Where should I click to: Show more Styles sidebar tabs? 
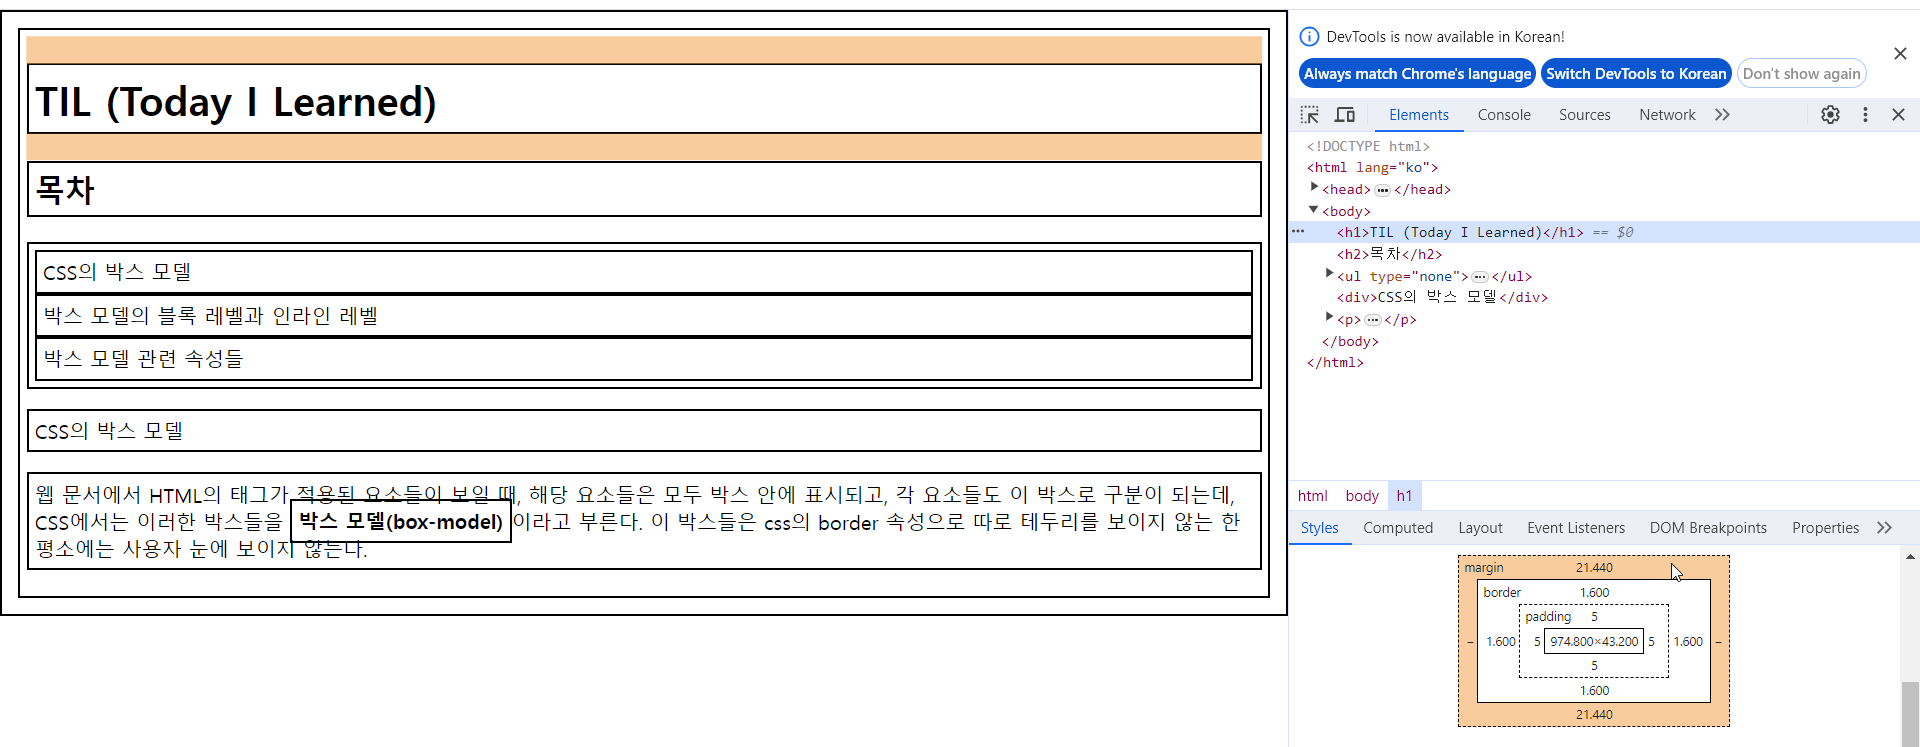pos(1884,528)
